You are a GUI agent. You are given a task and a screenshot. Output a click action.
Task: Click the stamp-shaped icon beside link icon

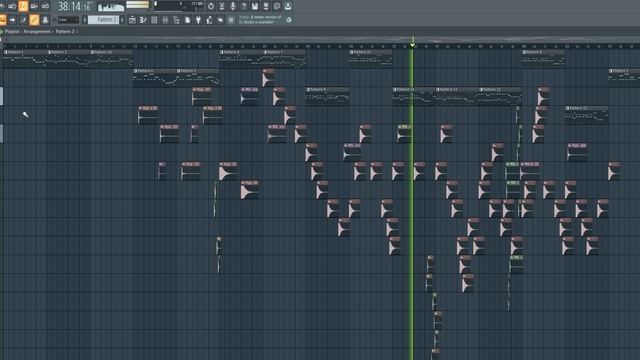tap(45, 20)
